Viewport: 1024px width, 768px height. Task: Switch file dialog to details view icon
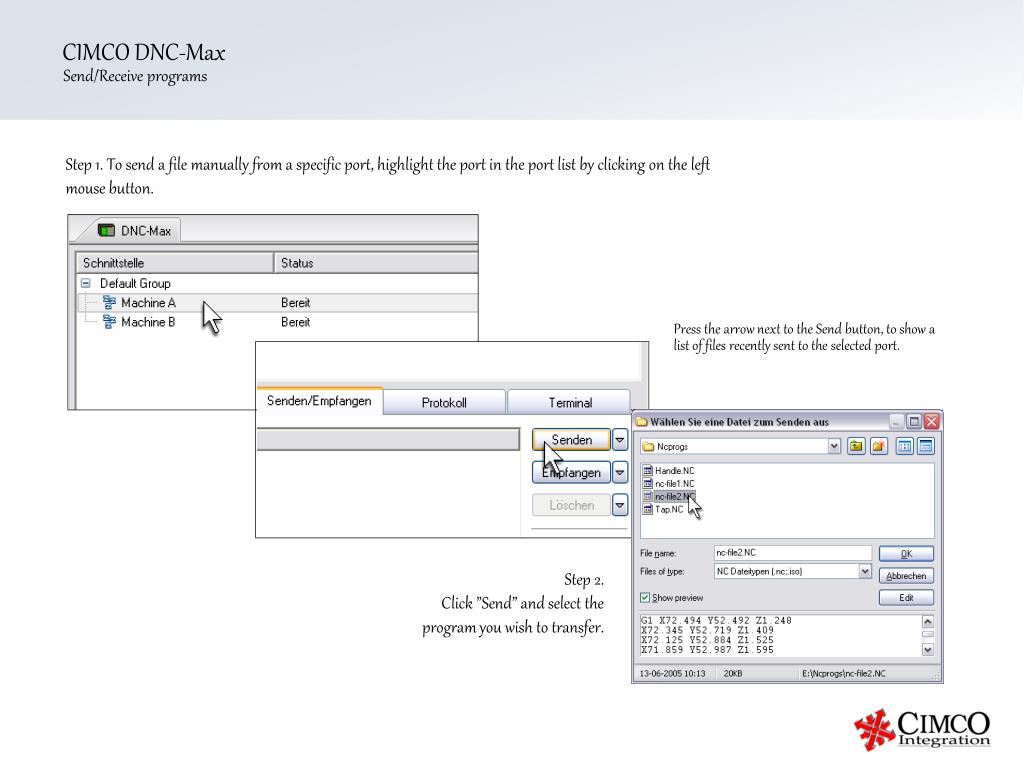point(925,447)
